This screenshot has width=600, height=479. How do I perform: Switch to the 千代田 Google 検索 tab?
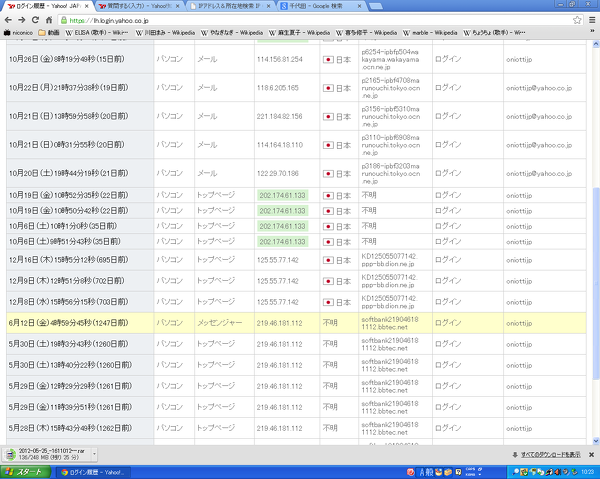pos(321,6)
